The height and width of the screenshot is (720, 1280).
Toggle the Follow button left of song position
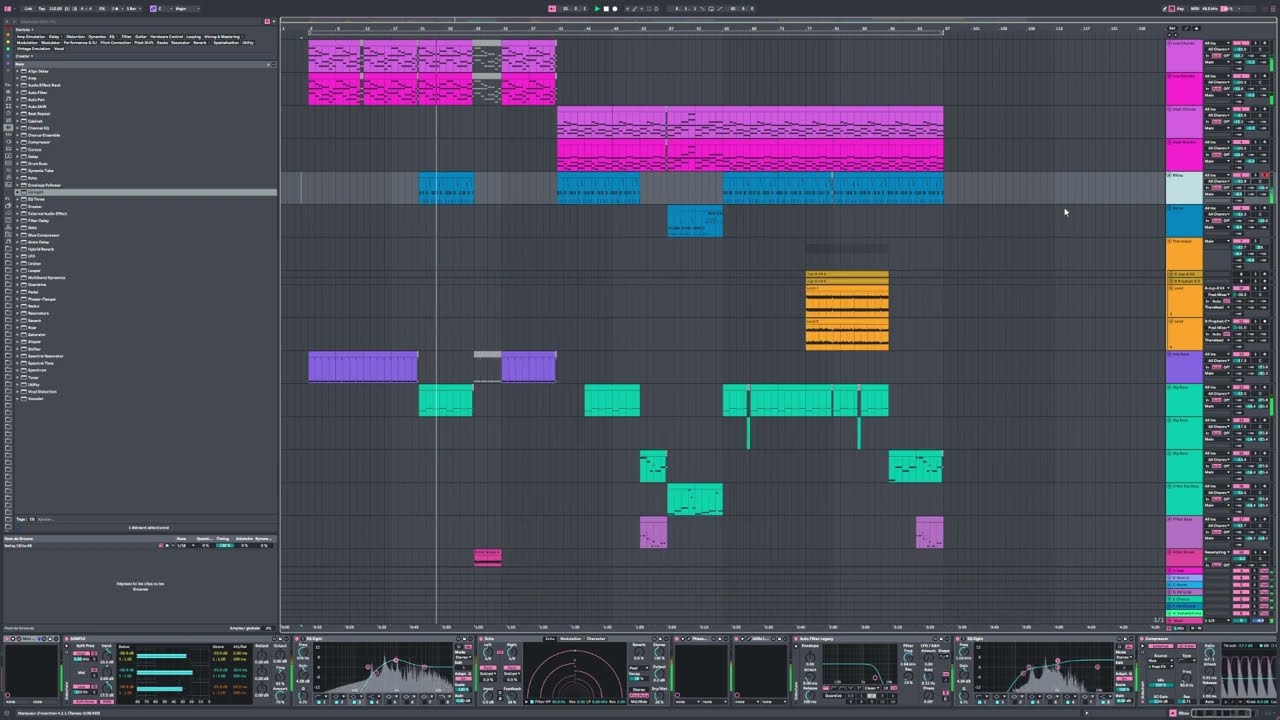[552, 8]
